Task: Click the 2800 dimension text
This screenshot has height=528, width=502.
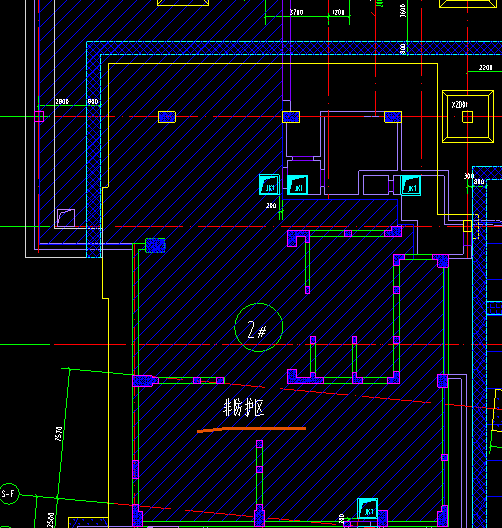Action: click(62, 101)
